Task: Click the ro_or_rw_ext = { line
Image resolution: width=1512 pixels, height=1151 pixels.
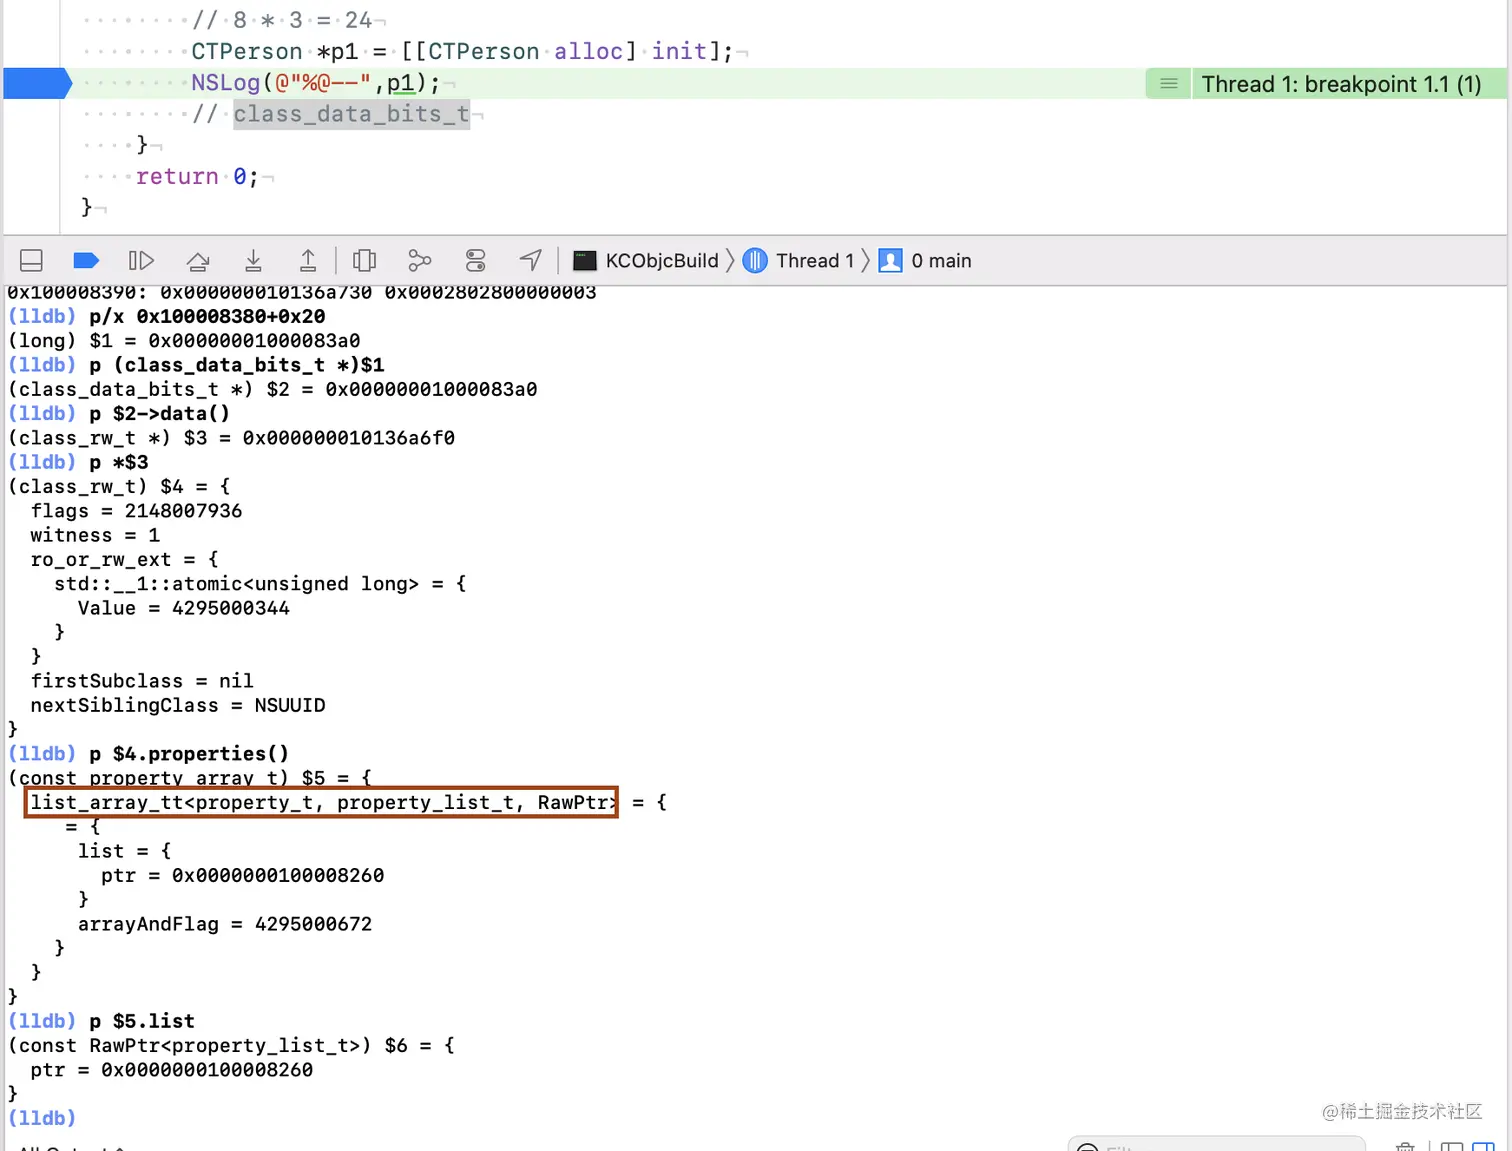Action: [124, 559]
